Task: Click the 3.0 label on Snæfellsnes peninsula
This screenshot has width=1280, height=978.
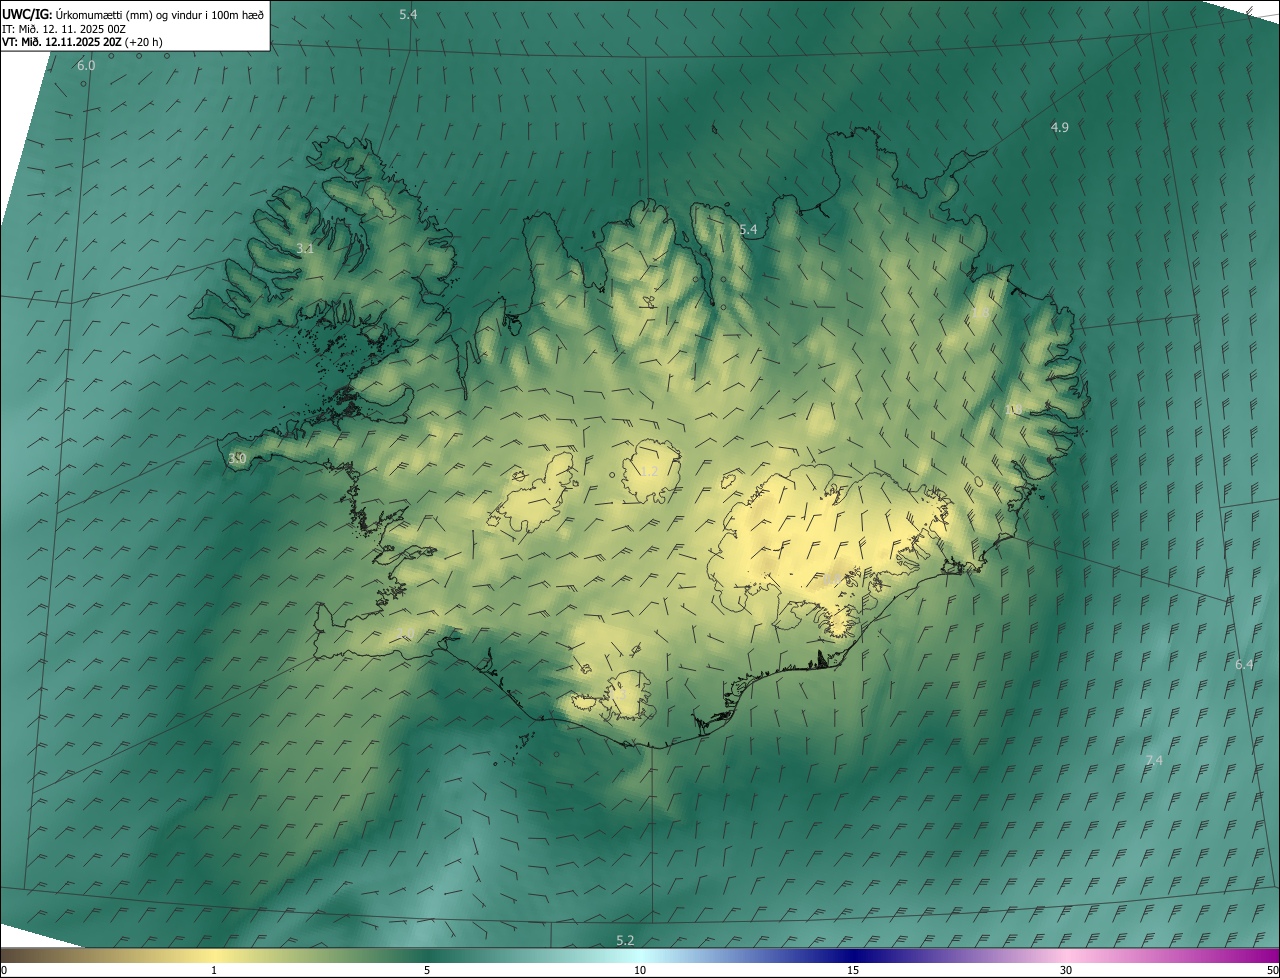Action: click(237, 458)
